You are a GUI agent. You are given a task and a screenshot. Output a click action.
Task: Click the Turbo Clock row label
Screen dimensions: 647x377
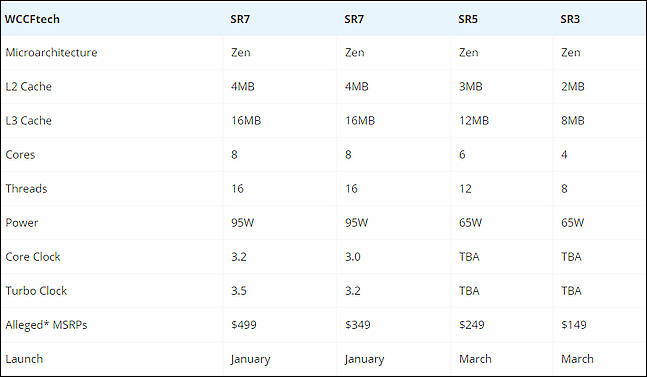click(36, 291)
